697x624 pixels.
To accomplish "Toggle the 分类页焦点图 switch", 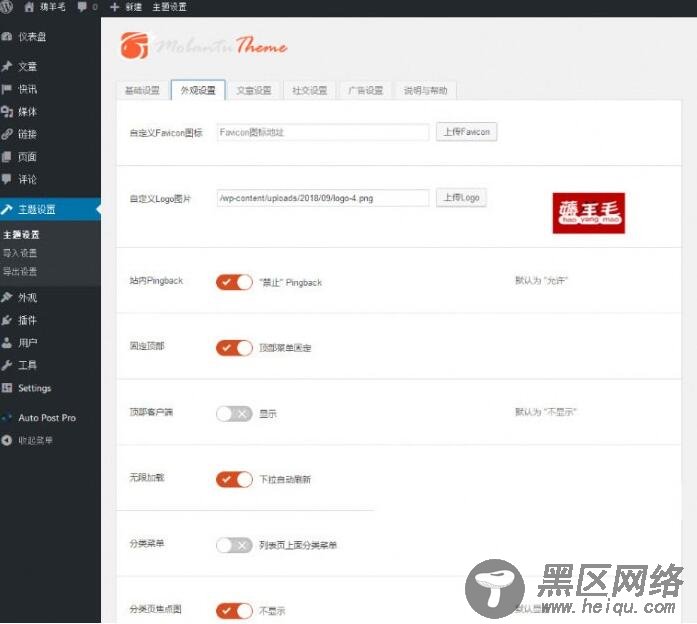I will click(x=234, y=611).
